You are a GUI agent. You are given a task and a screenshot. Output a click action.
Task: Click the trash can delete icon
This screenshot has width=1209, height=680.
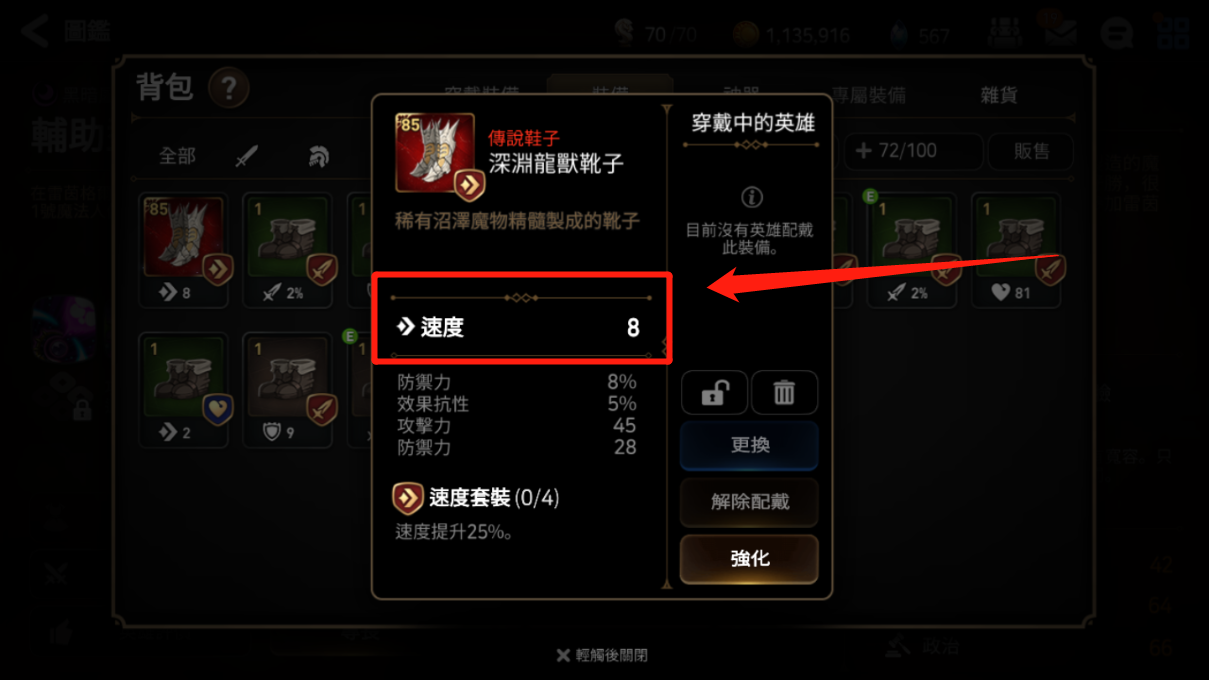(784, 392)
